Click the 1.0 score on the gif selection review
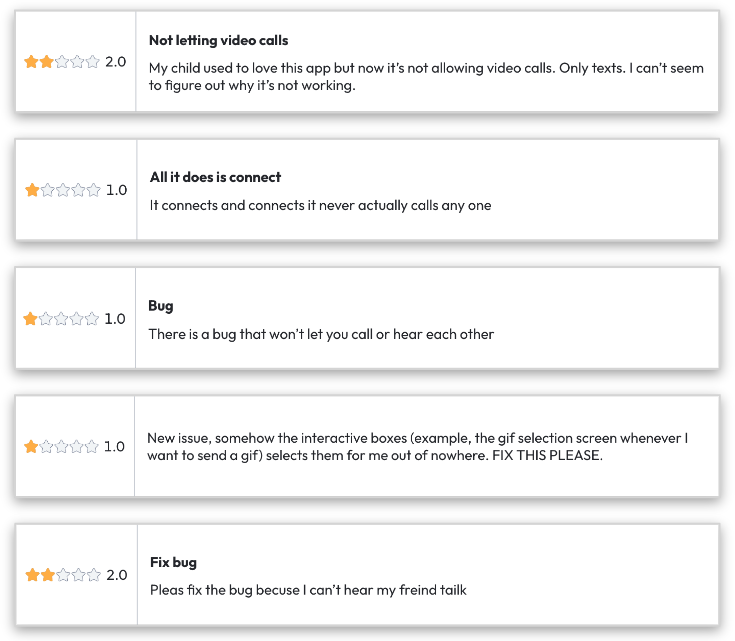This screenshot has width=735, height=641. pyautogui.click(x=114, y=446)
